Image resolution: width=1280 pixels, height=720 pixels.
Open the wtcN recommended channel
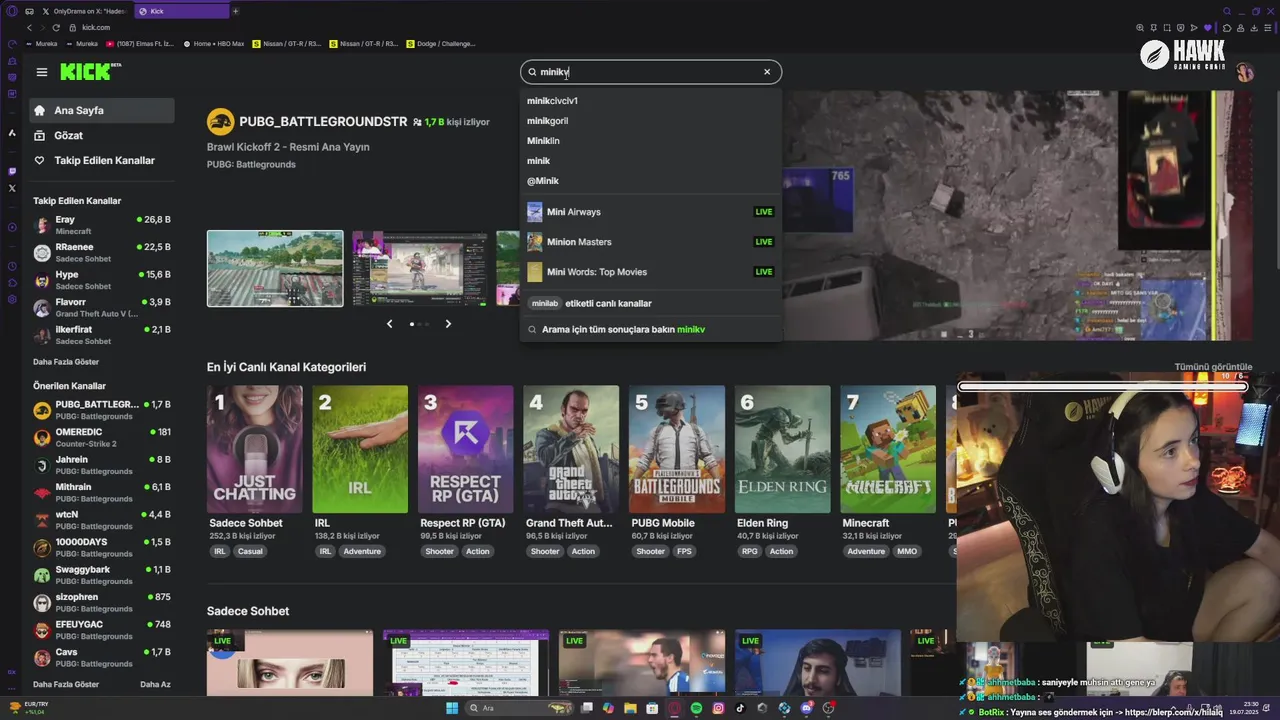(101, 520)
